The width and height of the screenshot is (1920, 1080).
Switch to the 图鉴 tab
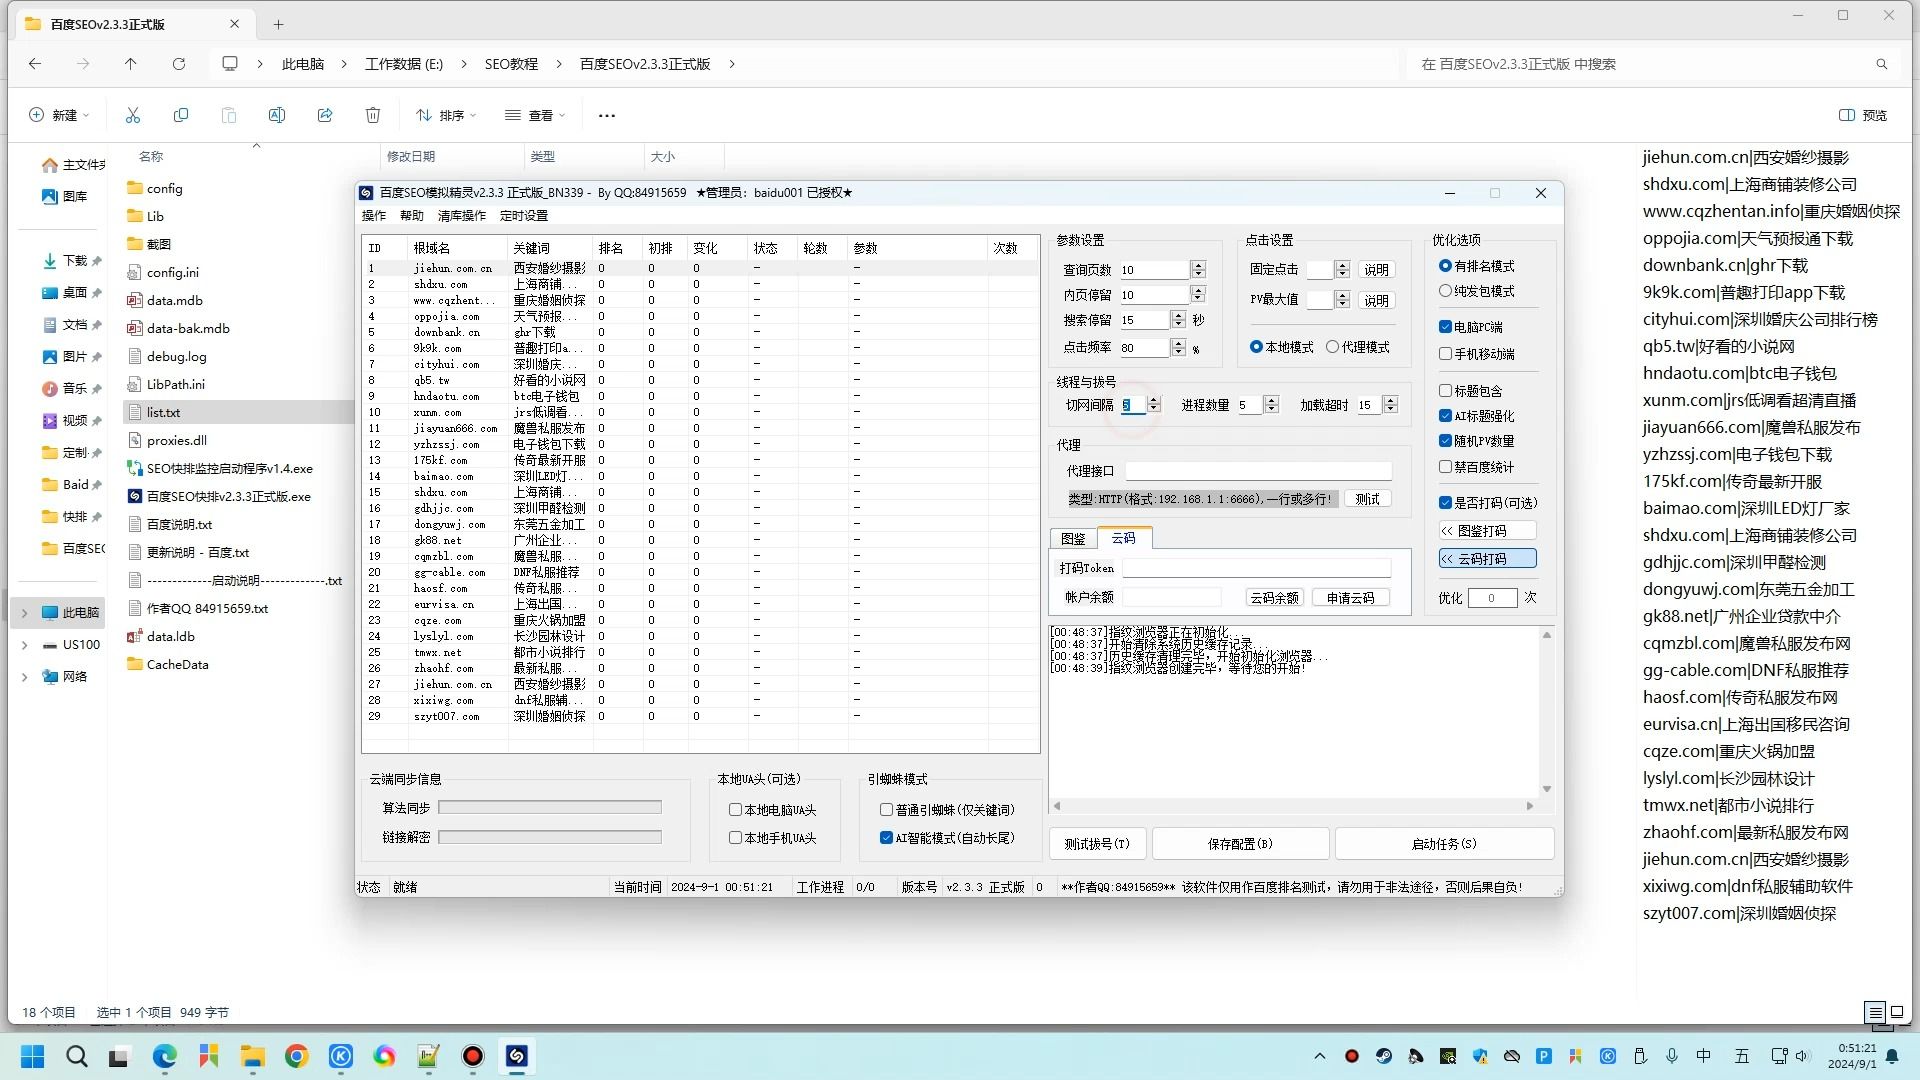1073,538
